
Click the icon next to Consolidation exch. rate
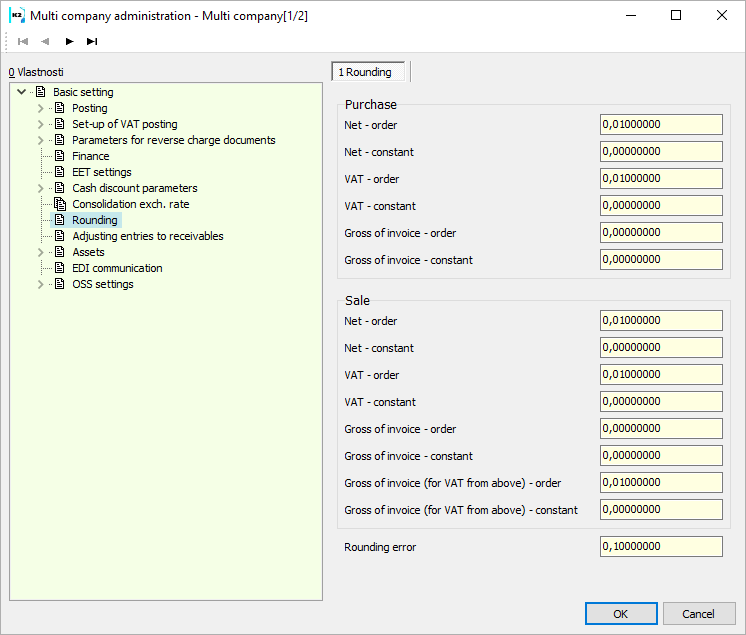coord(60,204)
